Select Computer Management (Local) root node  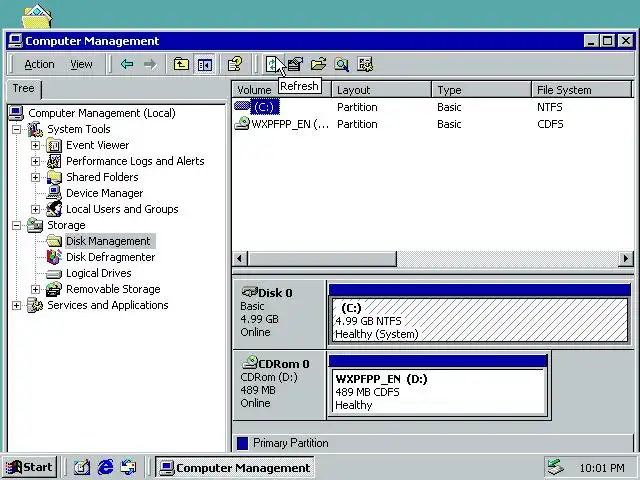point(102,113)
